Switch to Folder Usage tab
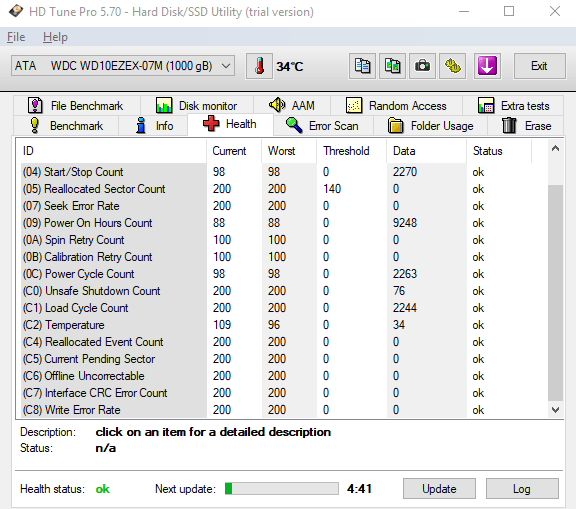Viewport: 576px width, 509px height. pyautogui.click(x=431, y=126)
